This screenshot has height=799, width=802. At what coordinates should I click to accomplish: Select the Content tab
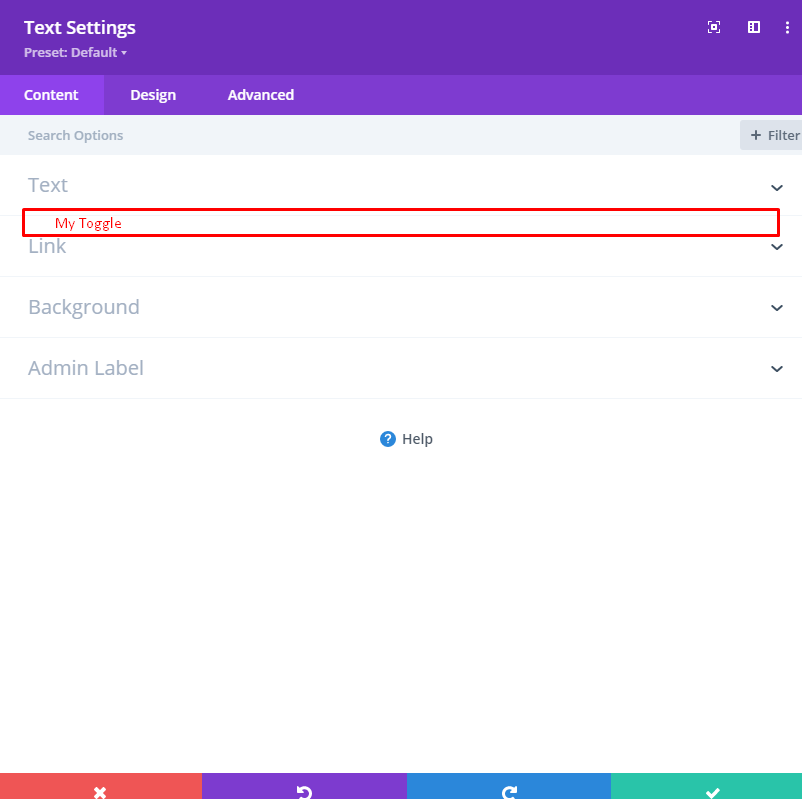coord(53,95)
